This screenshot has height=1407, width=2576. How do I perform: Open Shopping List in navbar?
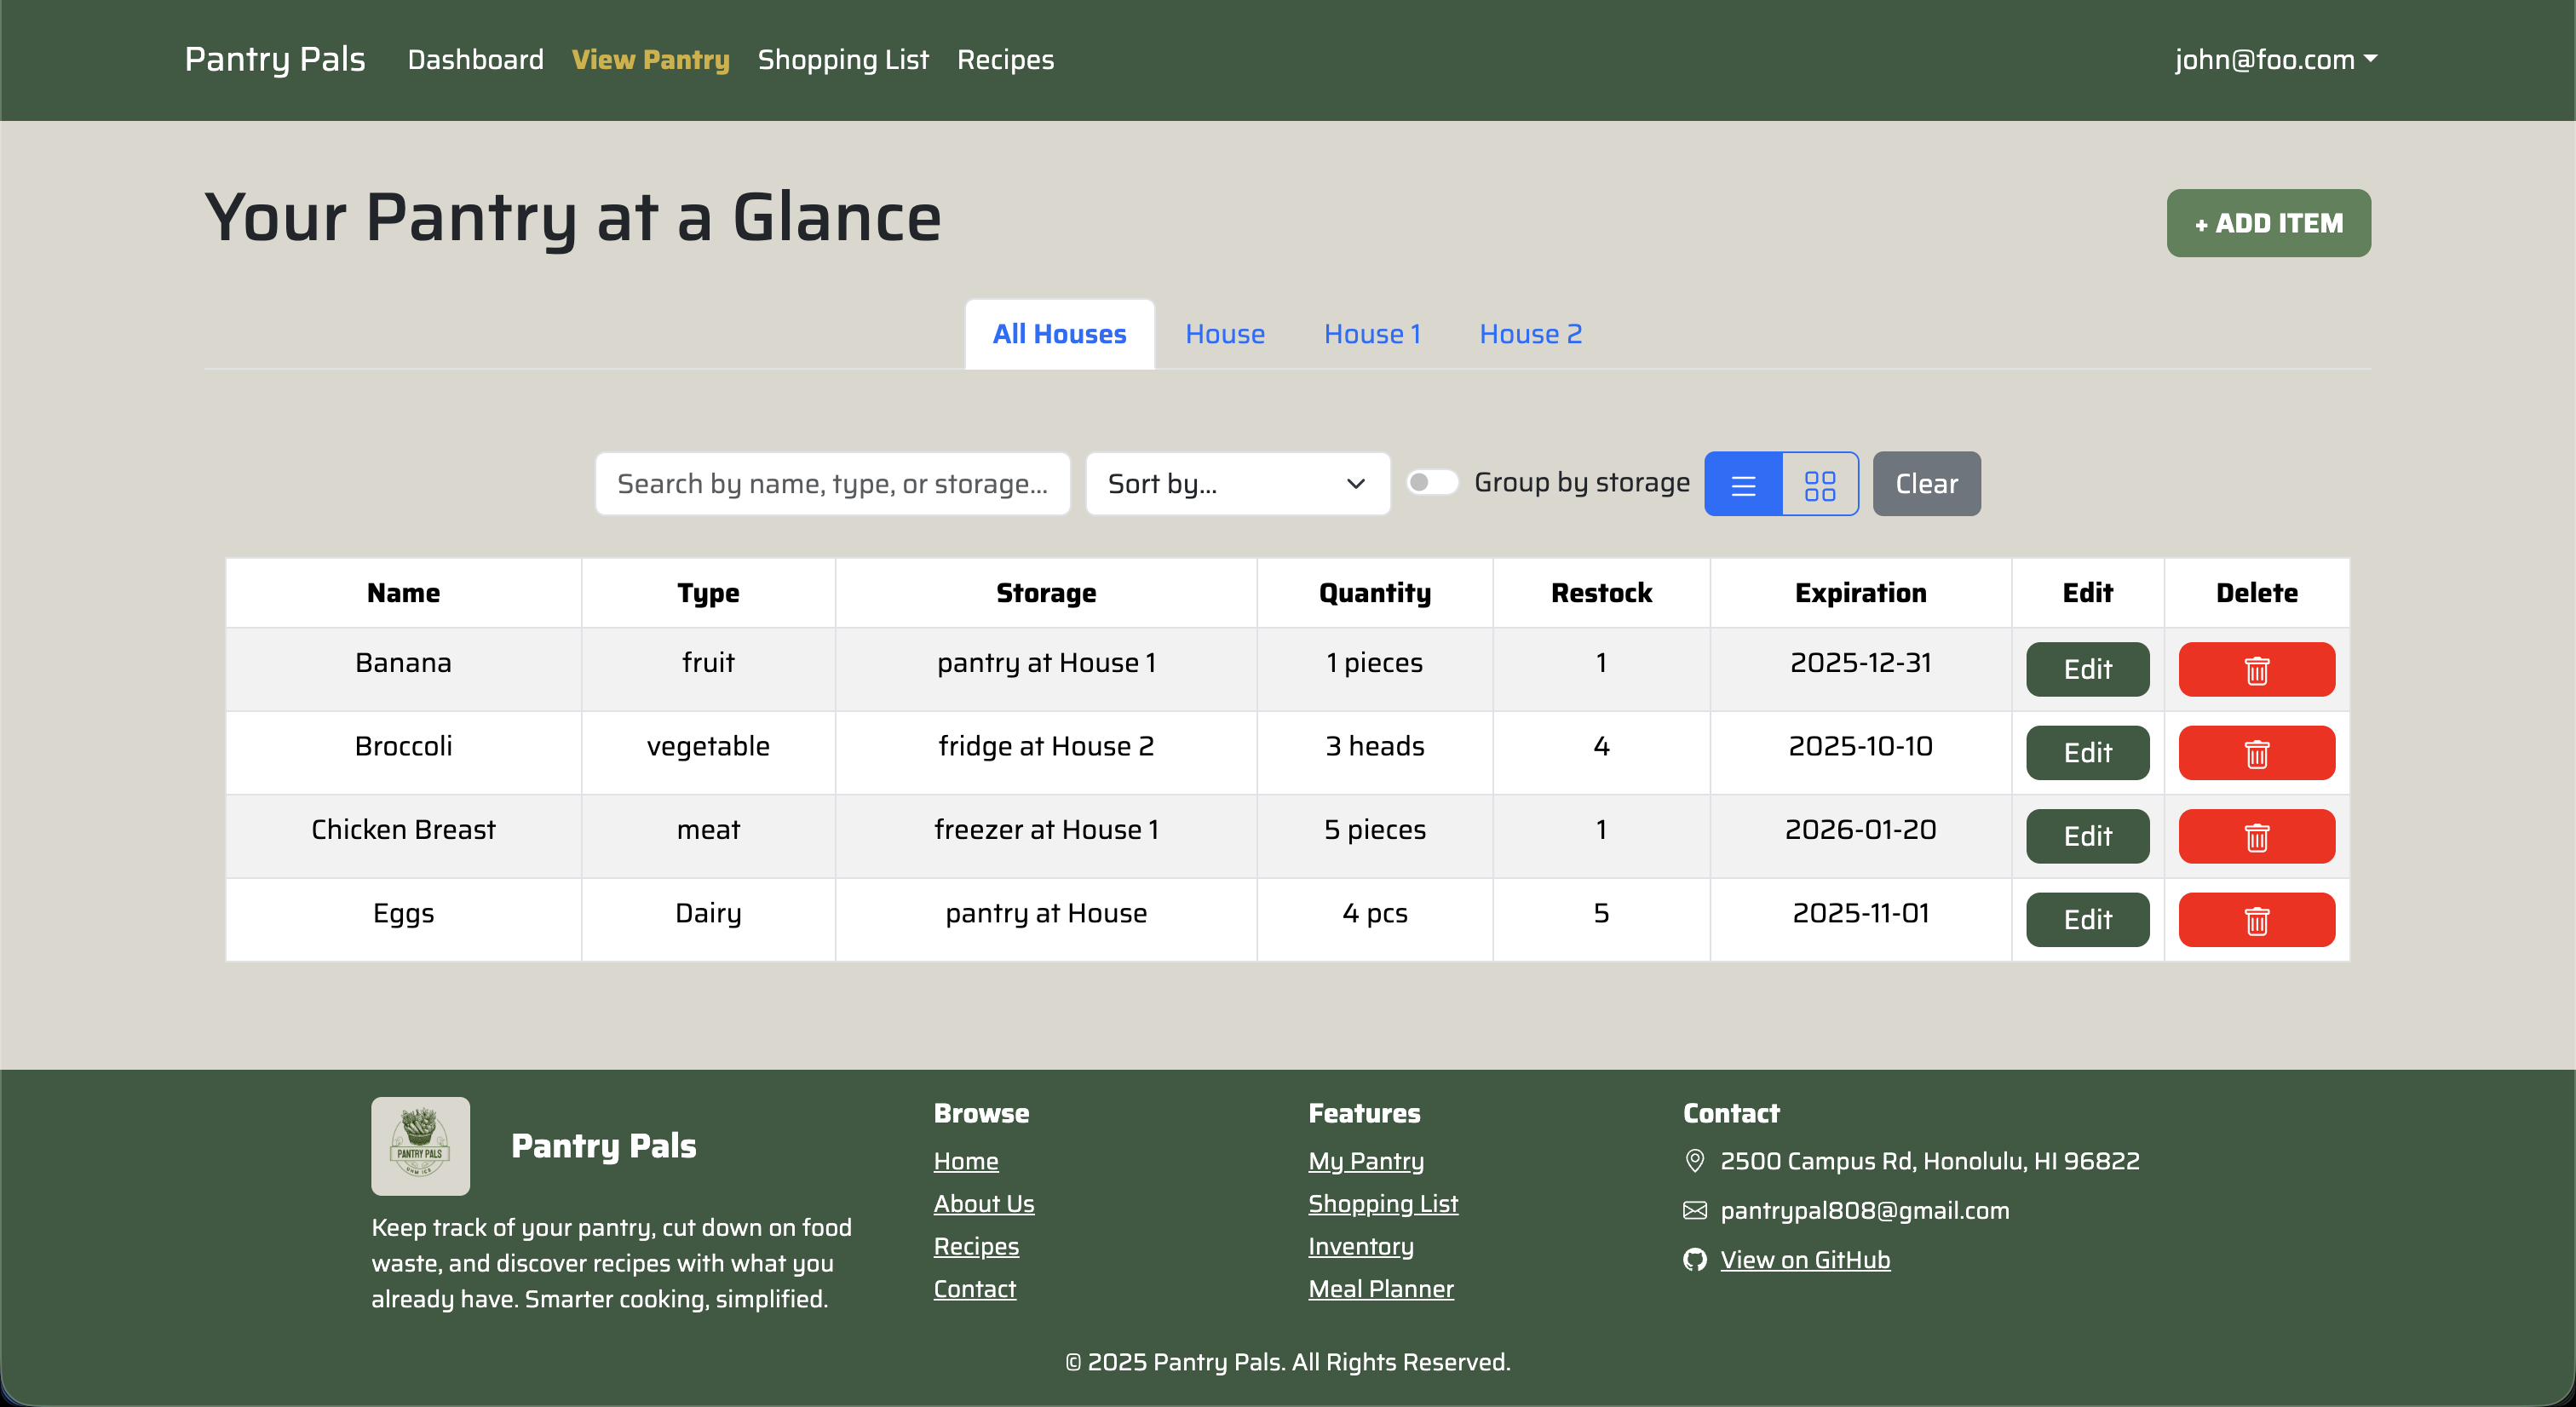842,60
